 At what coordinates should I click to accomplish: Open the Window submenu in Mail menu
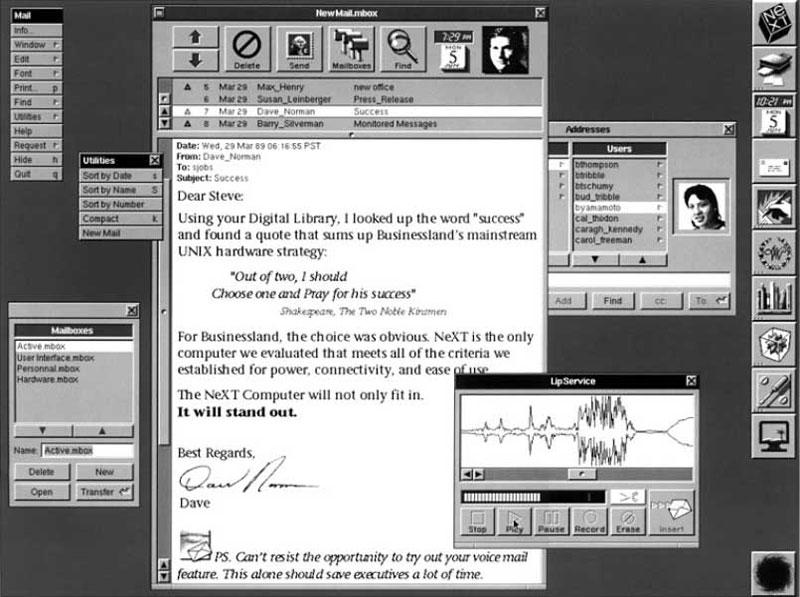click(x=36, y=45)
